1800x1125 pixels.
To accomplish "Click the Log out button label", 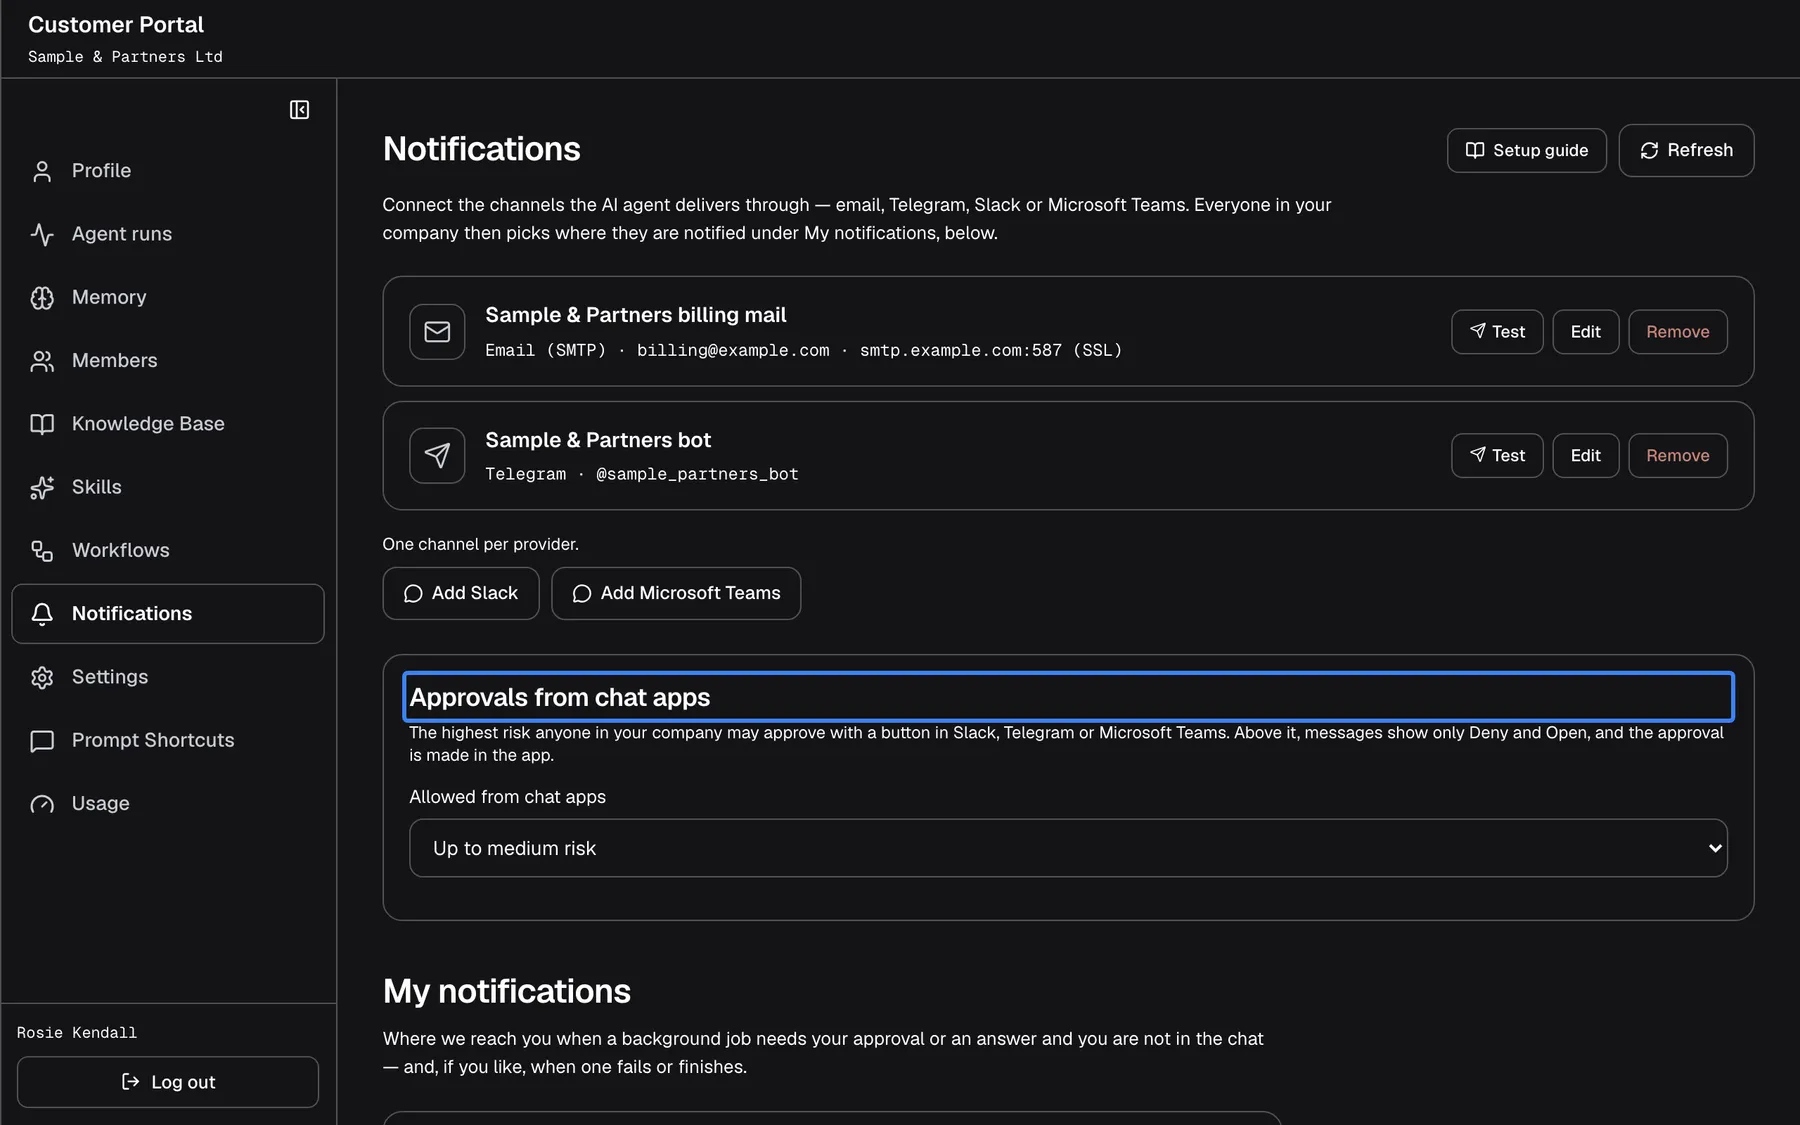I will tap(183, 1082).
